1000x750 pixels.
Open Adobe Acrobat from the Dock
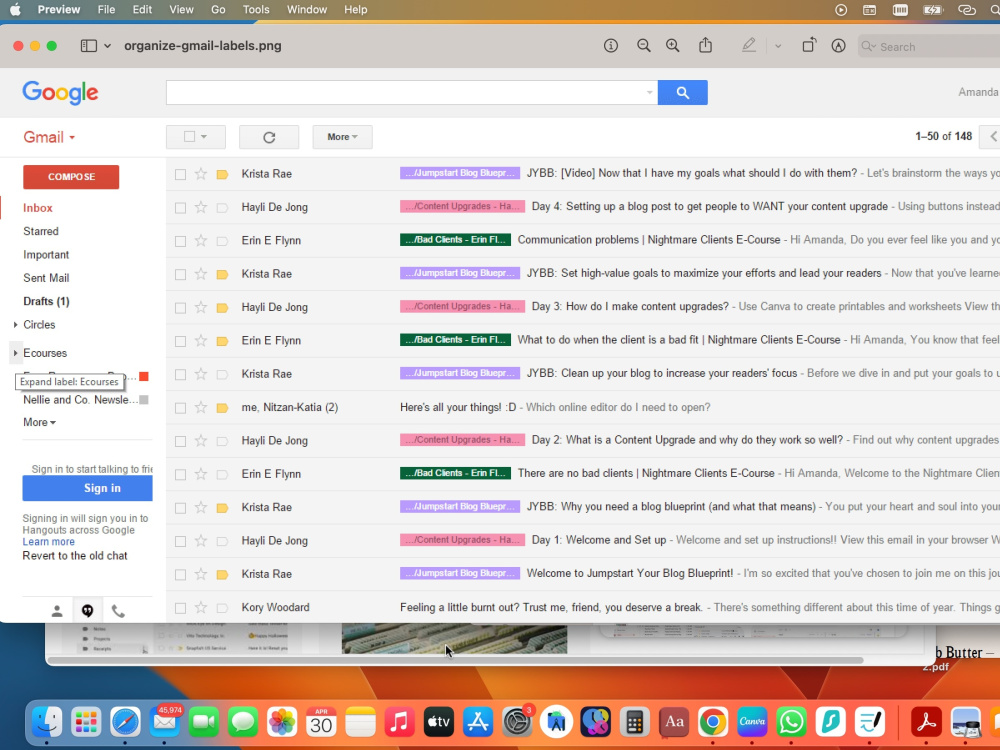[926, 723]
